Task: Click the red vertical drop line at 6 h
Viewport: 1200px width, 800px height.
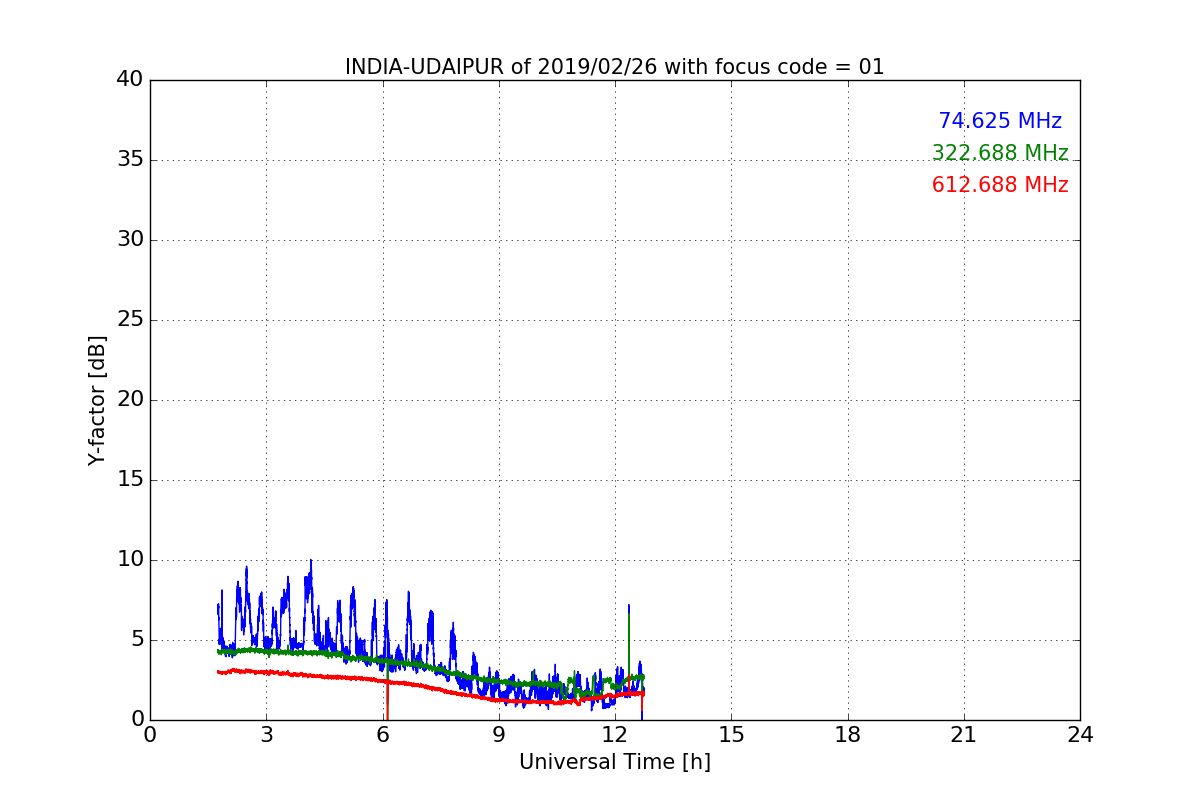Action: (x=387, y=700)
